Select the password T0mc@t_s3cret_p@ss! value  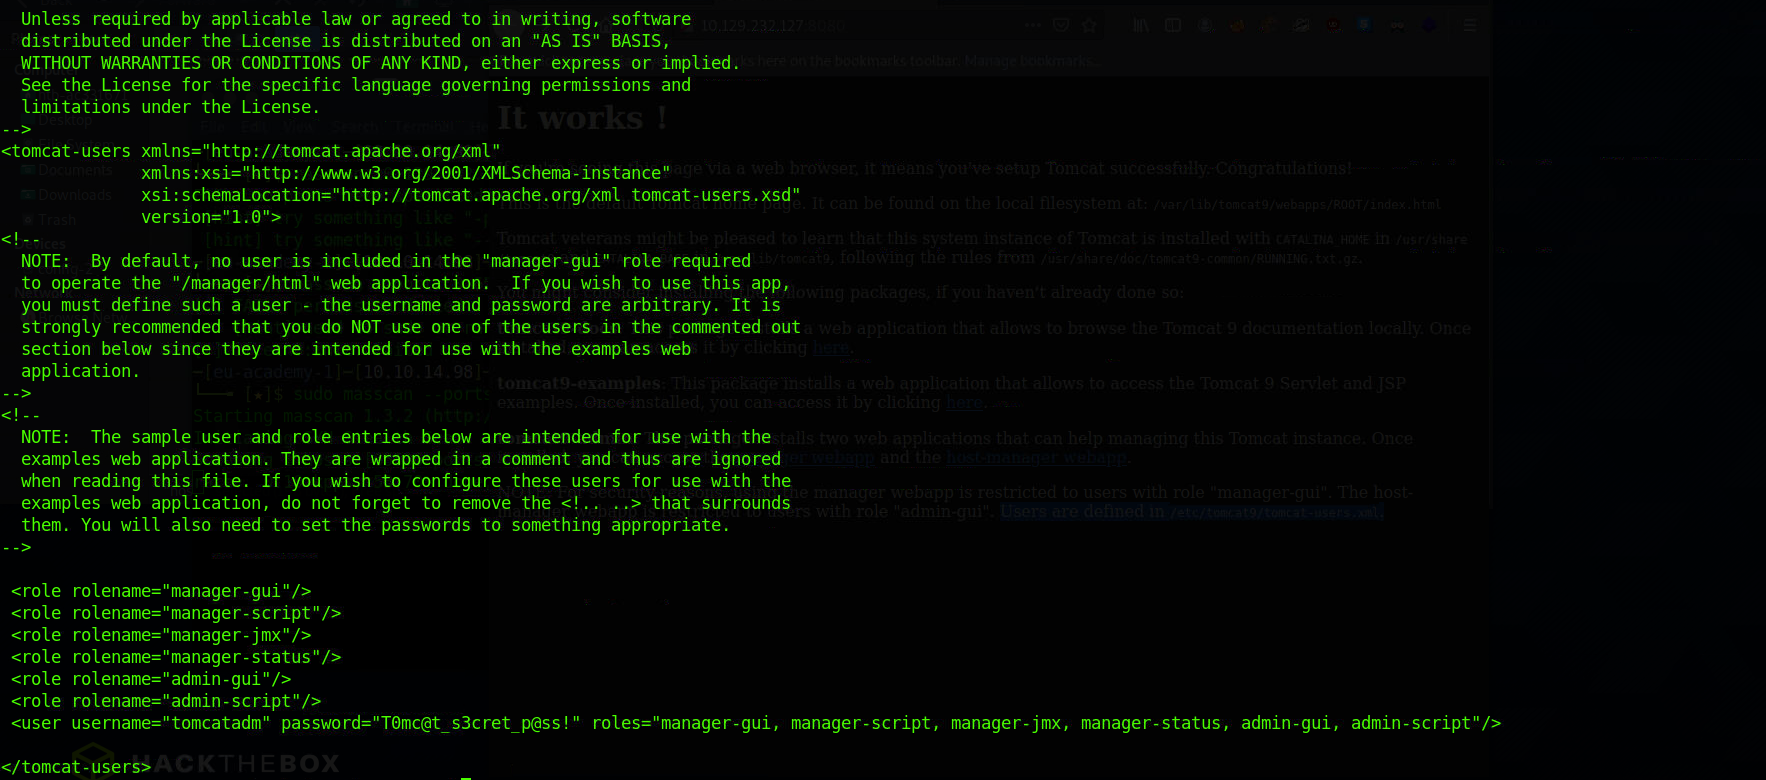[x=476, y=723]
